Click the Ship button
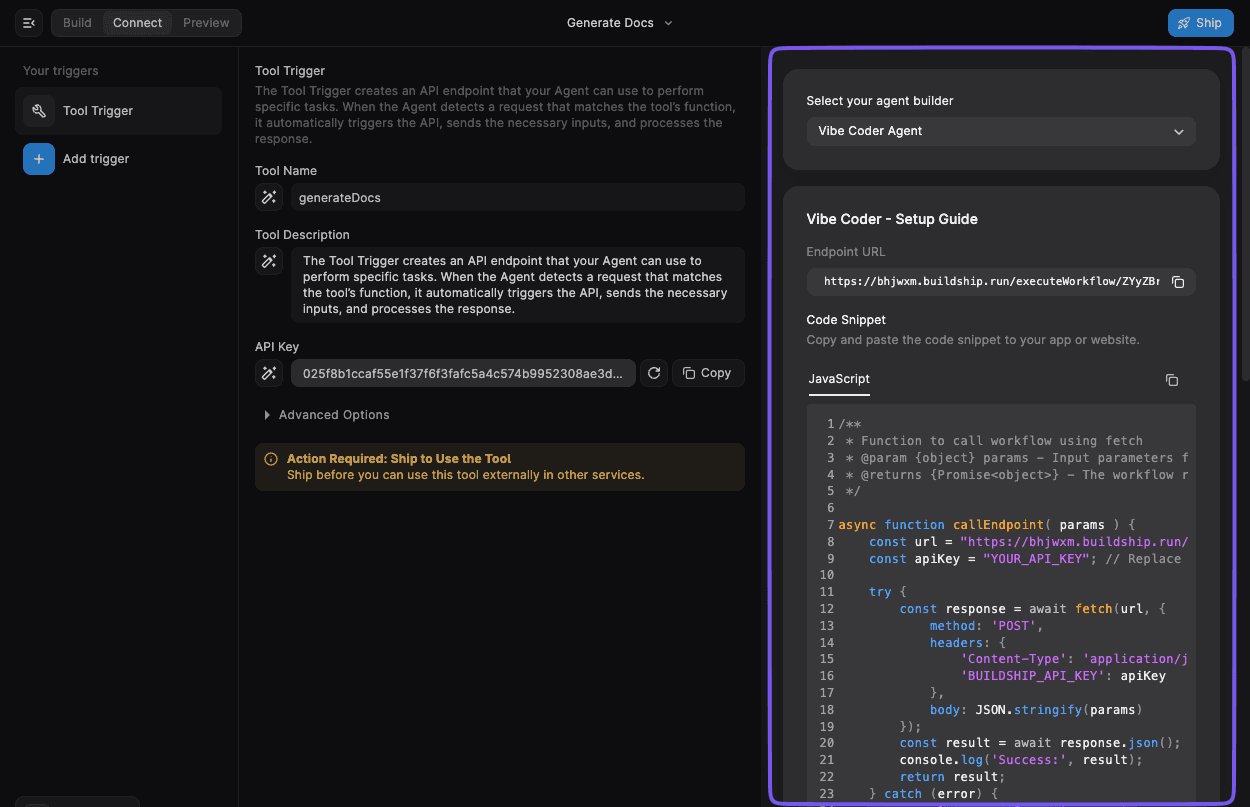This screenshot has width=1250, height=807. click(x=1200, y=23)
